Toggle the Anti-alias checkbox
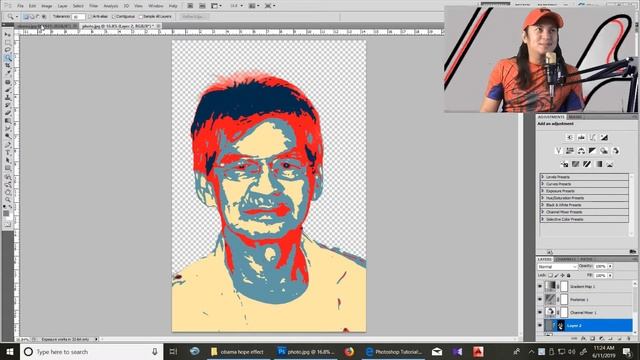The height and width of the screenshot is (360, 640). [90, 17]
